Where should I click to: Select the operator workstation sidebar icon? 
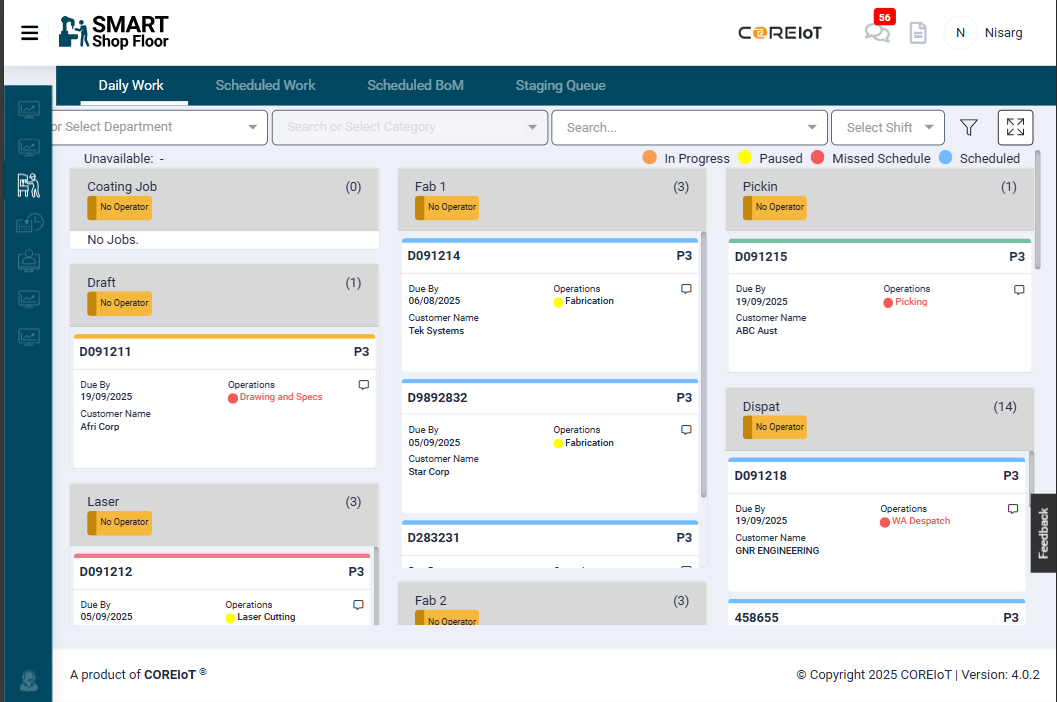[x=29, y=185]
